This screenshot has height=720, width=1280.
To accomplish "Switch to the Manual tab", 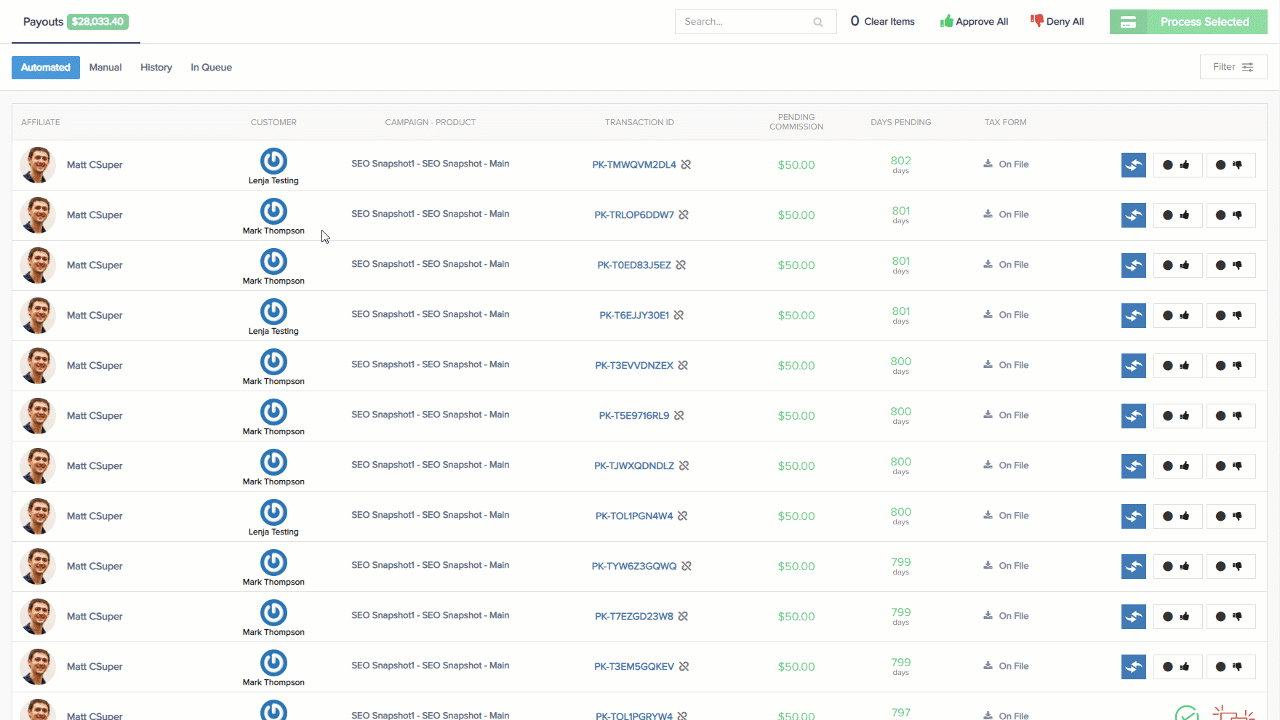I will (x=105, y=67).
